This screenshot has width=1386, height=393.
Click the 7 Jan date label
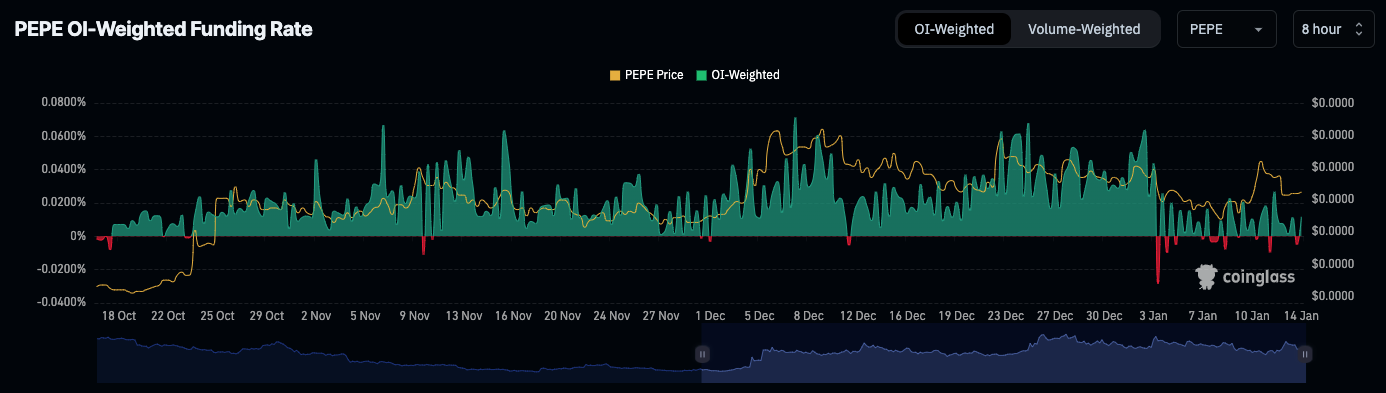tap(1202, 316)
